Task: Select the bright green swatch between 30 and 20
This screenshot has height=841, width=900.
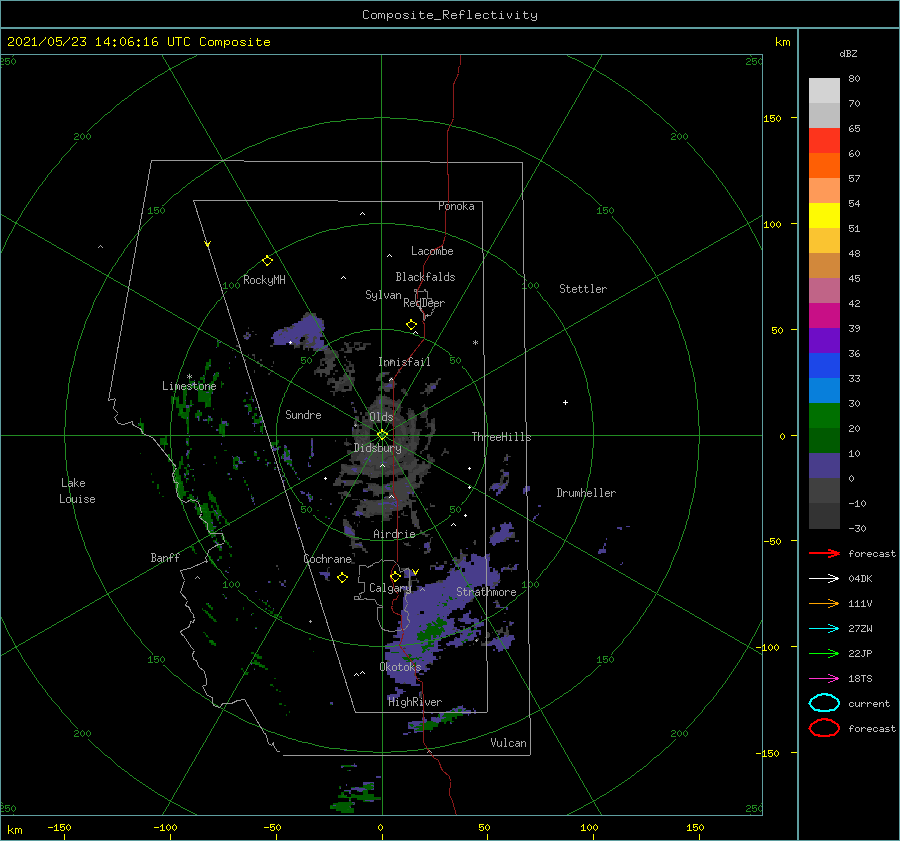Action: pyautogui.click(x=824, y=416)
